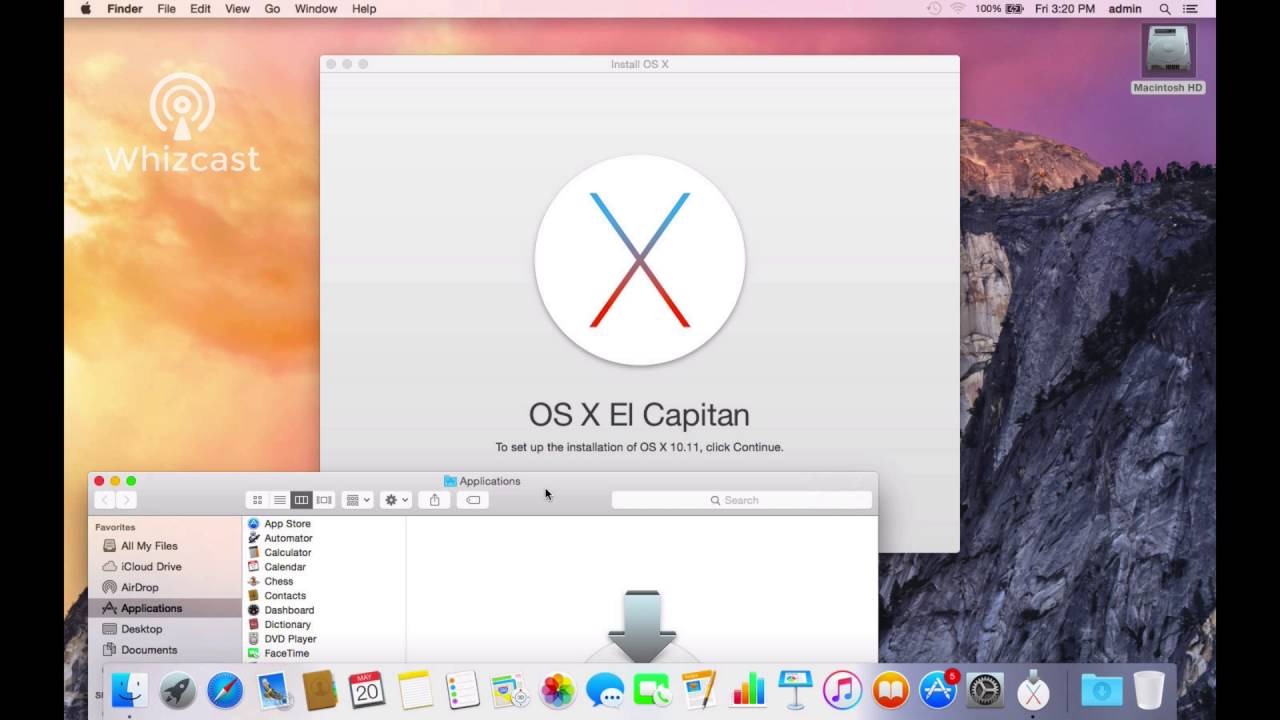Viewport: 1280px width, 720px height.
Task: Open iTunes music note icon
Action: (842, 690)
